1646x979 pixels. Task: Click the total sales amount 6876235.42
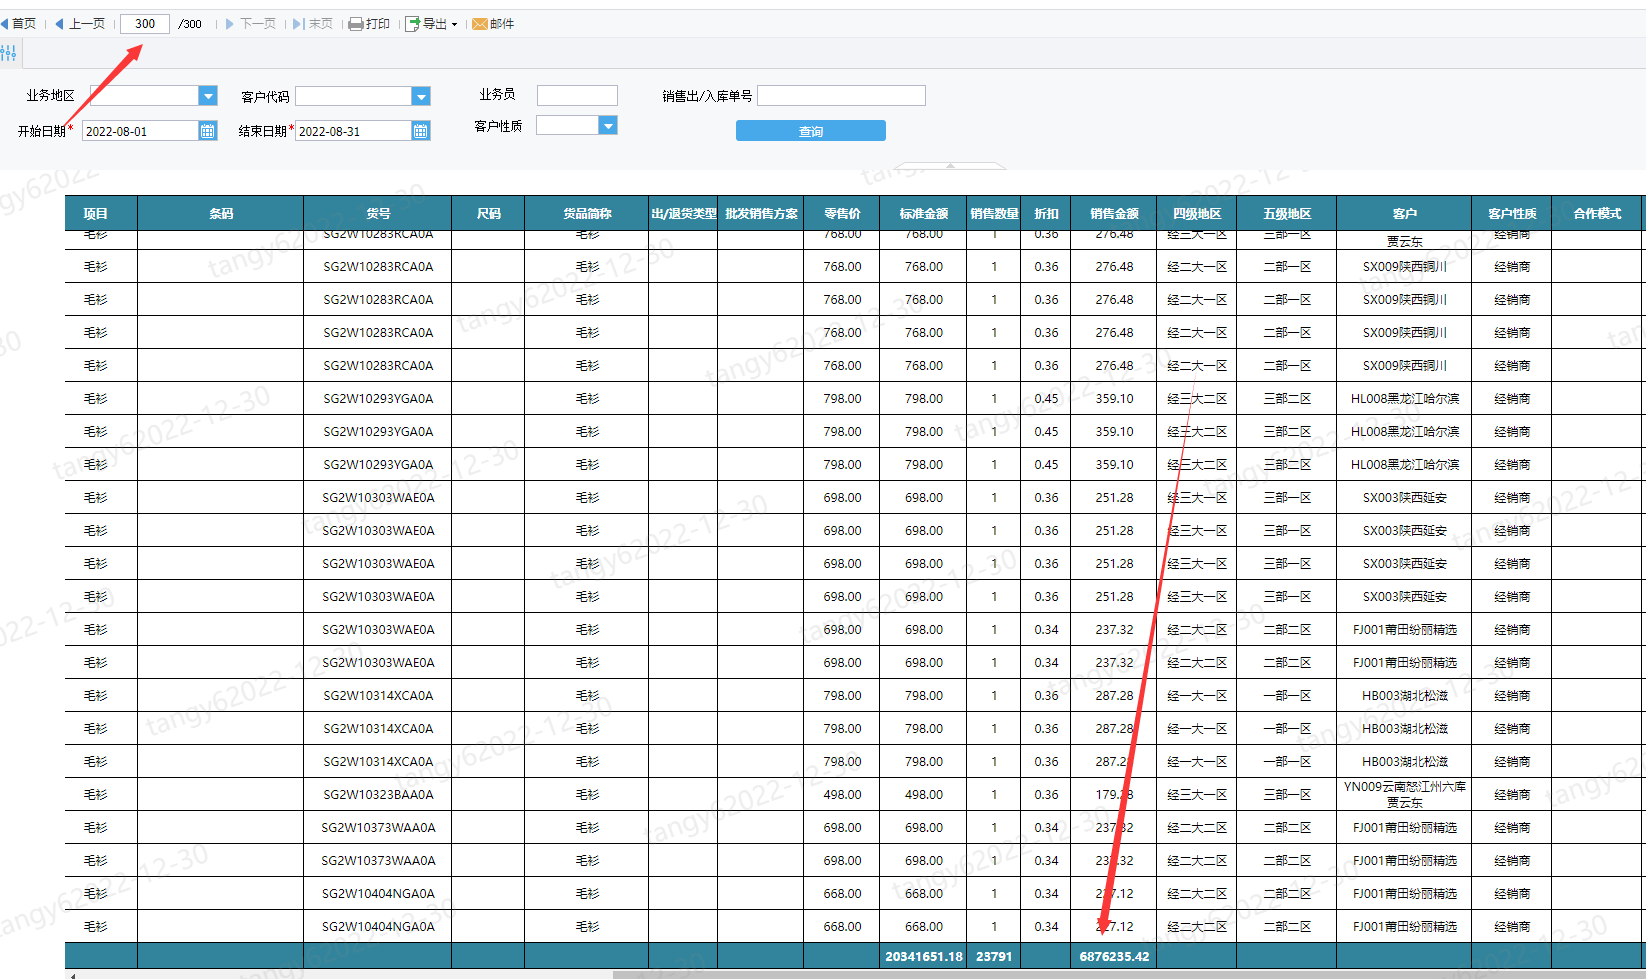pyautogui.click(x=1114, y=956)
